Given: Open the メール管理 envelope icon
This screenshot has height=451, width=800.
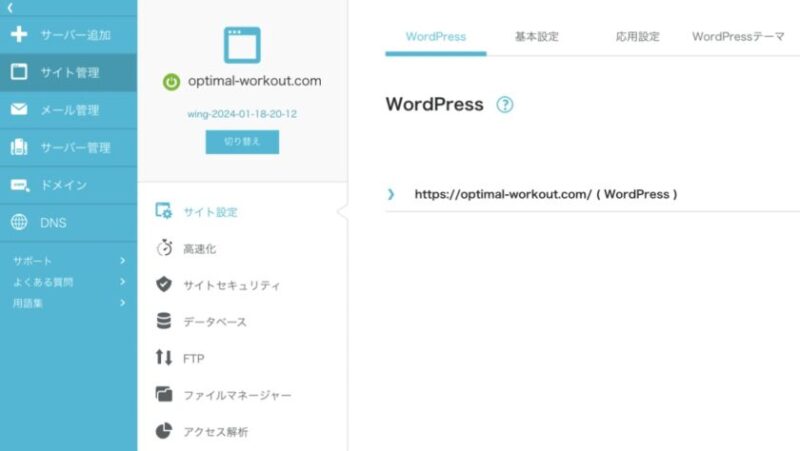Looking at the screenshot, I should (x=19, y=110).
